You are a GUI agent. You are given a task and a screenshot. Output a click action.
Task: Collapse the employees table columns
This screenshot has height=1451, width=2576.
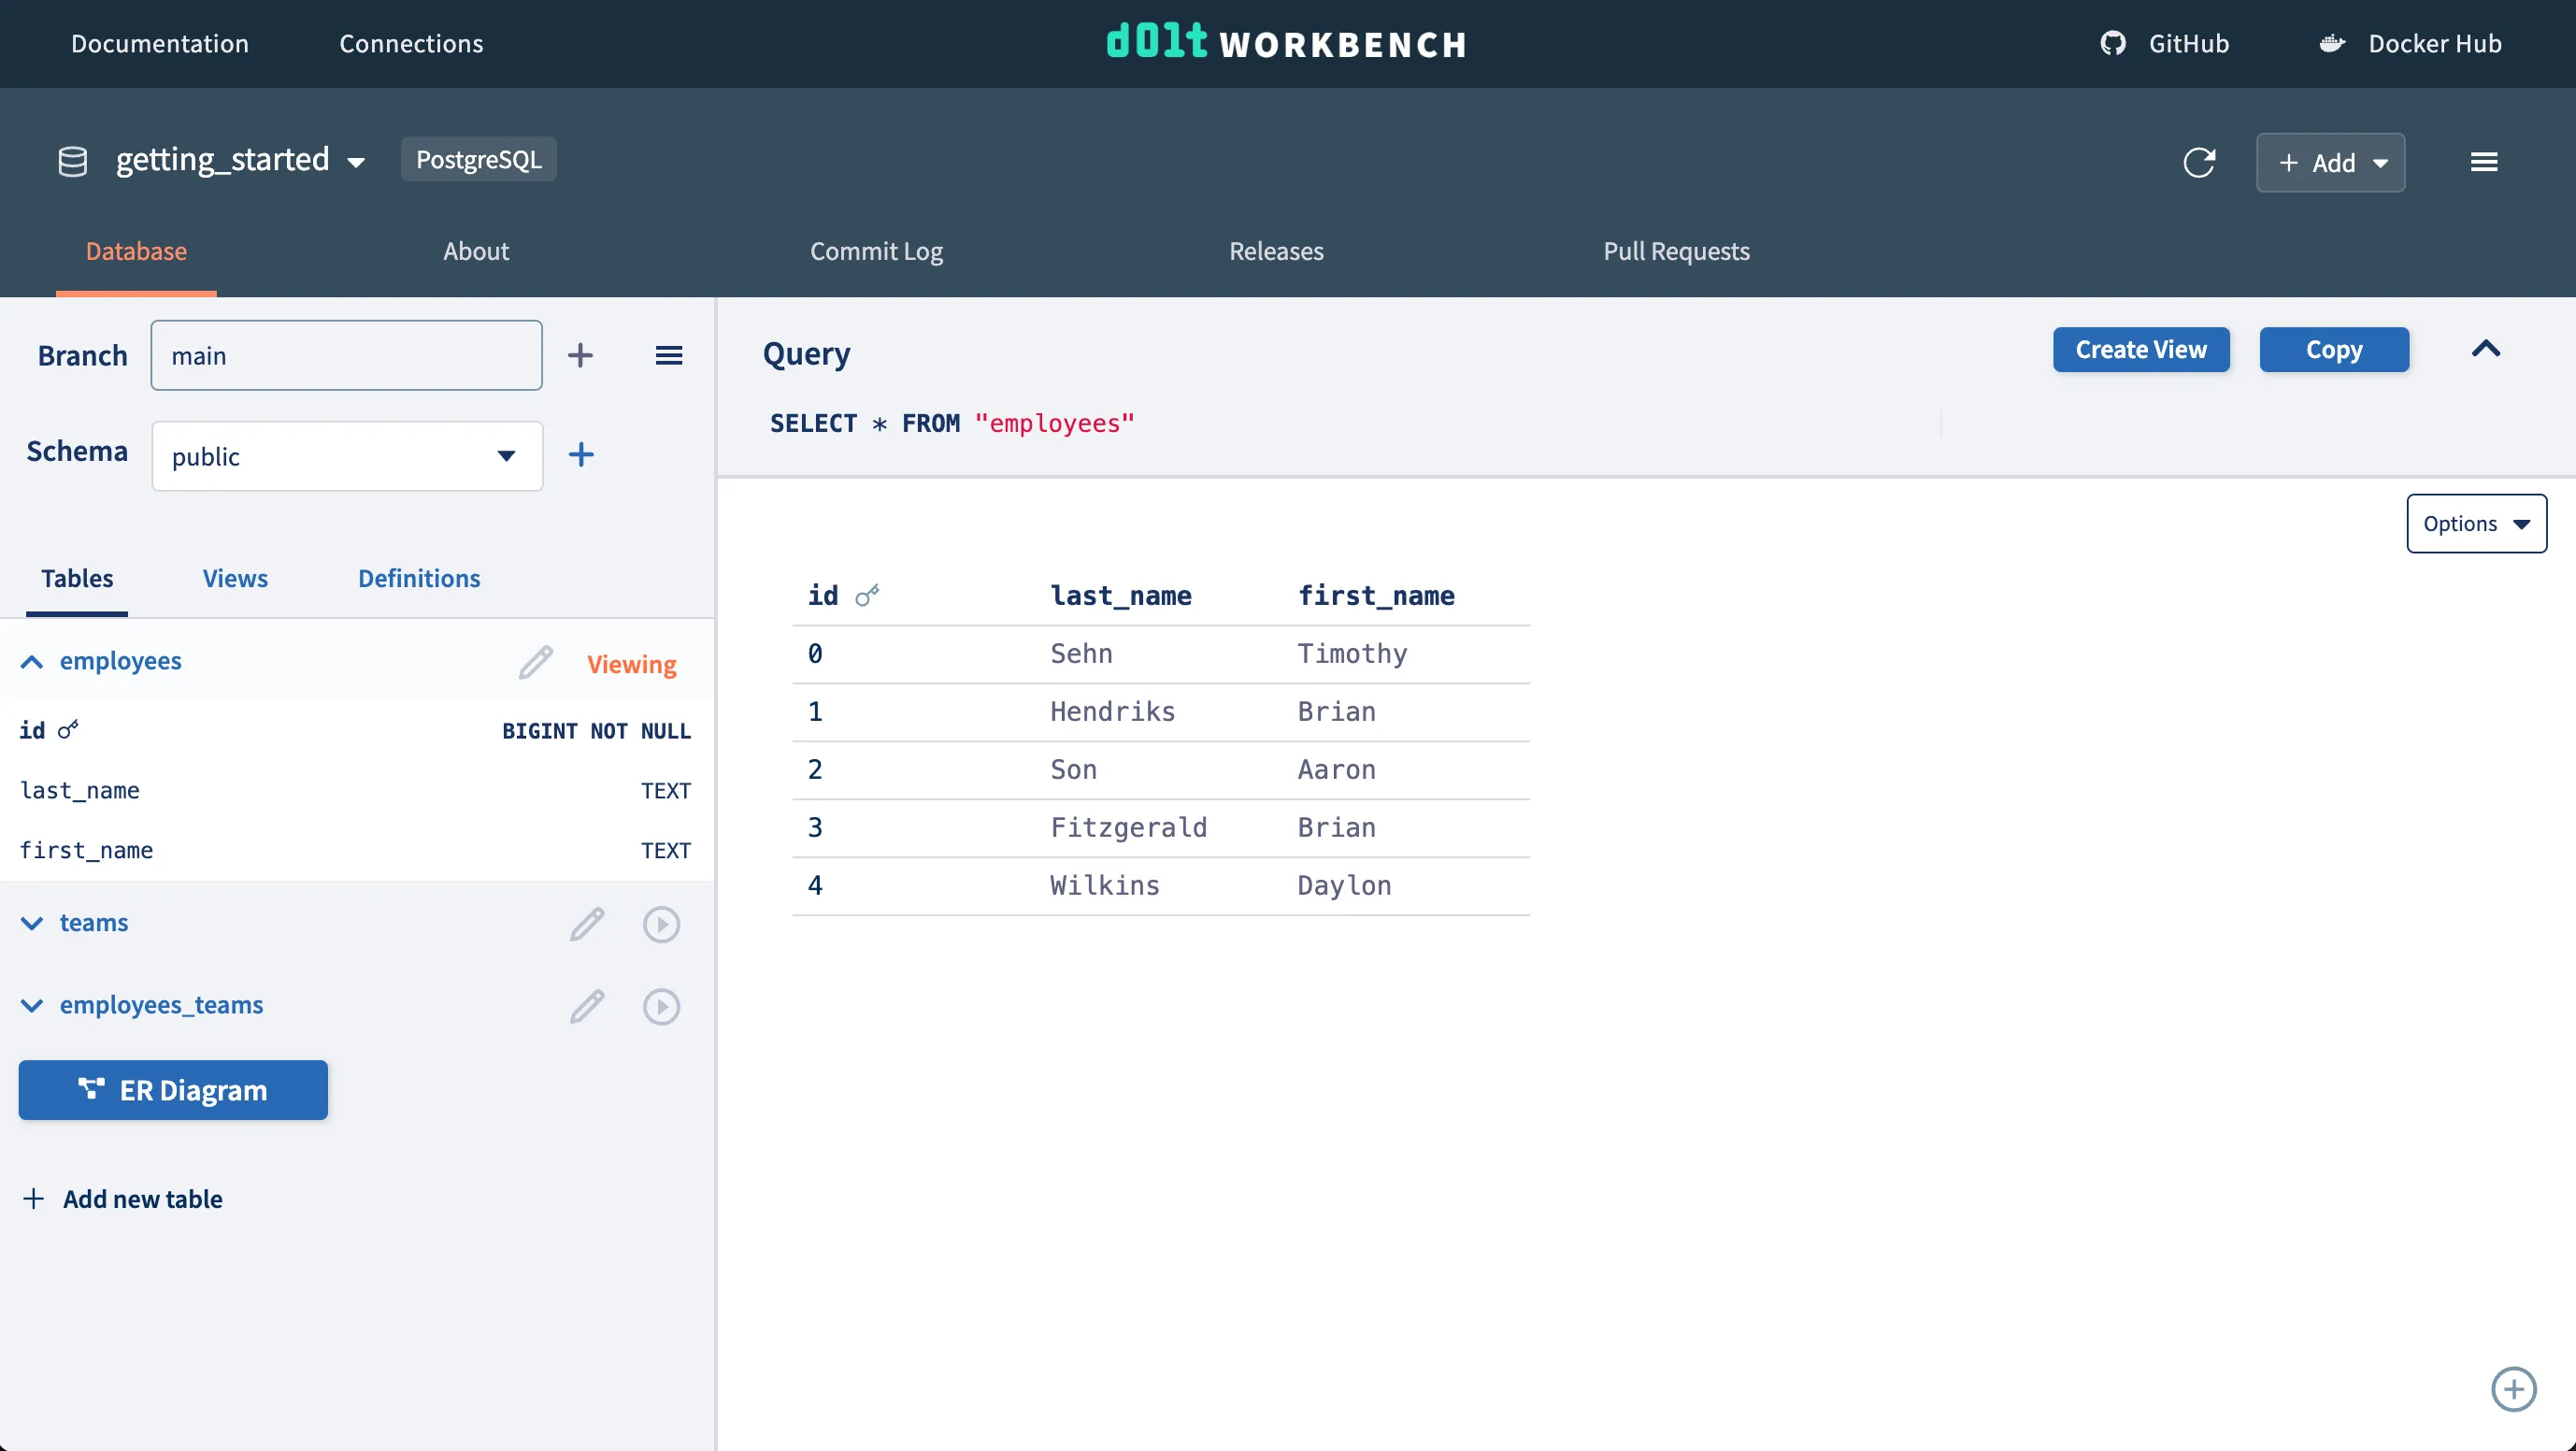(32, 662)
